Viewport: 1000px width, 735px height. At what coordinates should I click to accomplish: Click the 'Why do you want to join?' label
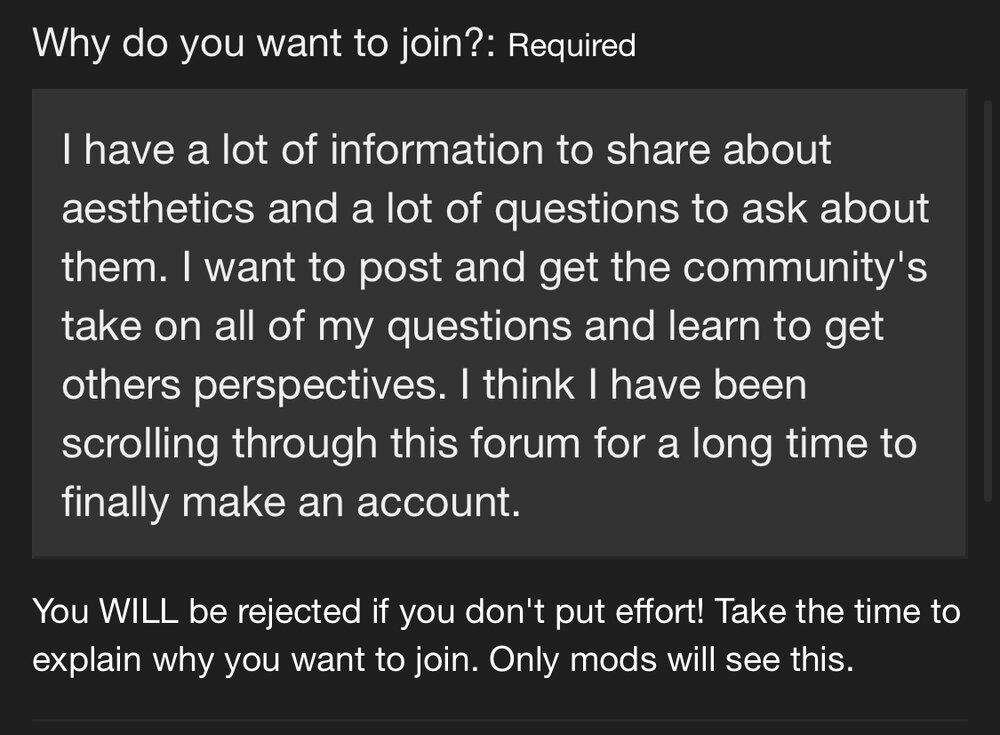(x=265, y=45)
